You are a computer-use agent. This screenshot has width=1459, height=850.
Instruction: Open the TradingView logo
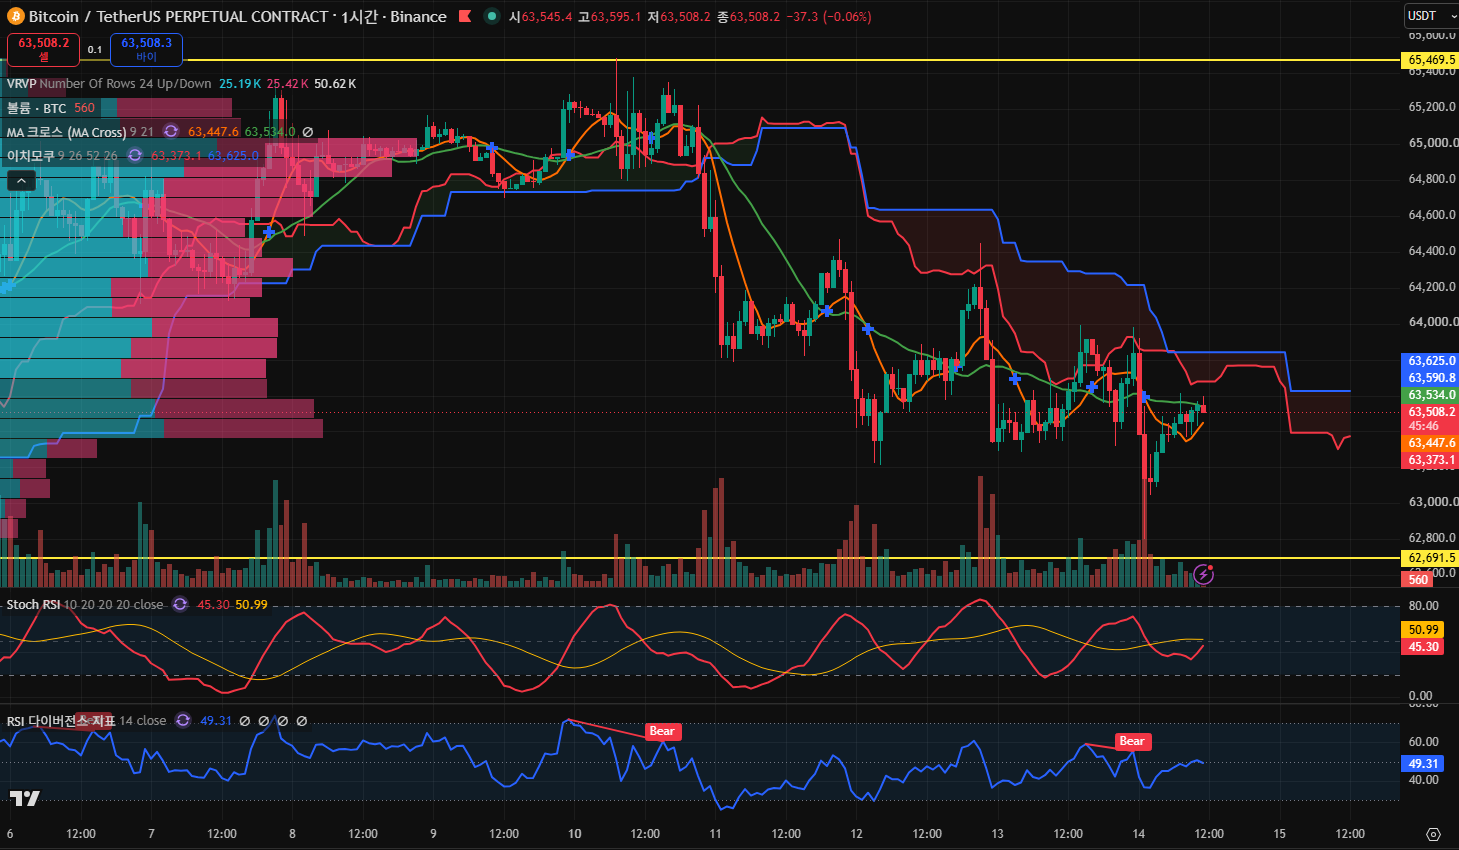click(x=25, y=797)
